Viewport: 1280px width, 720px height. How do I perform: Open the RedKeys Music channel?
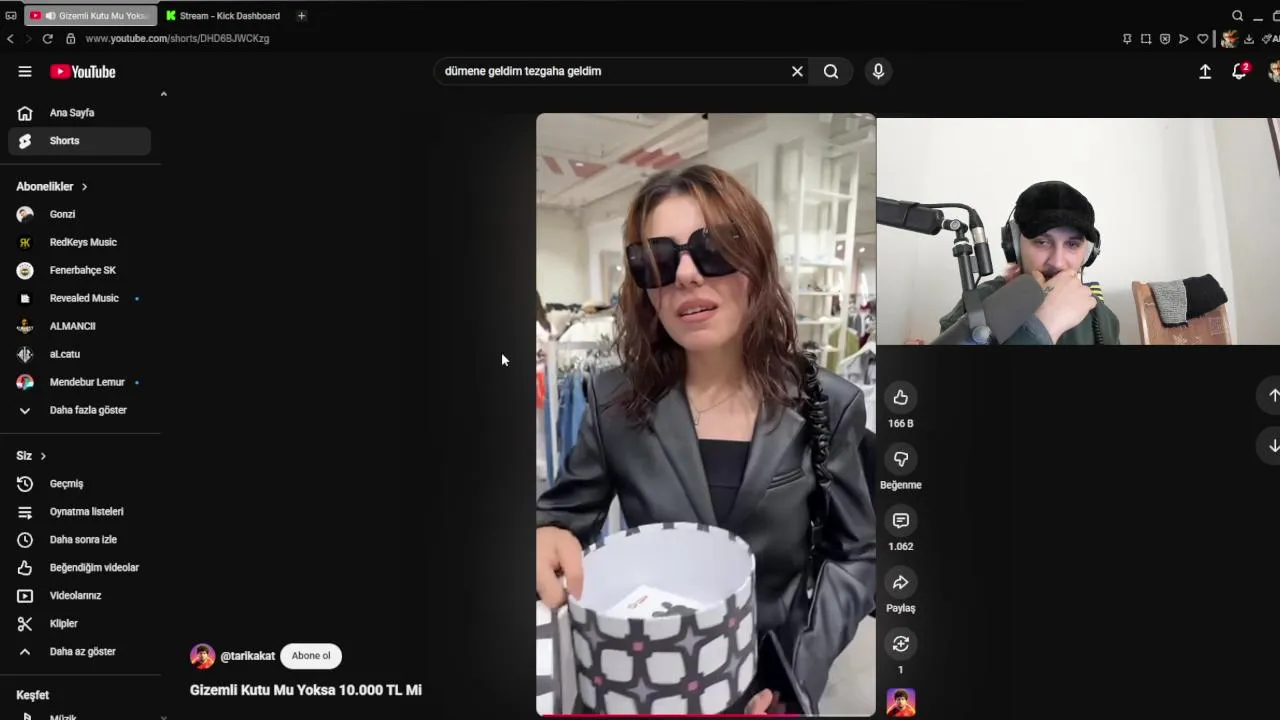[x=80, y=242]
